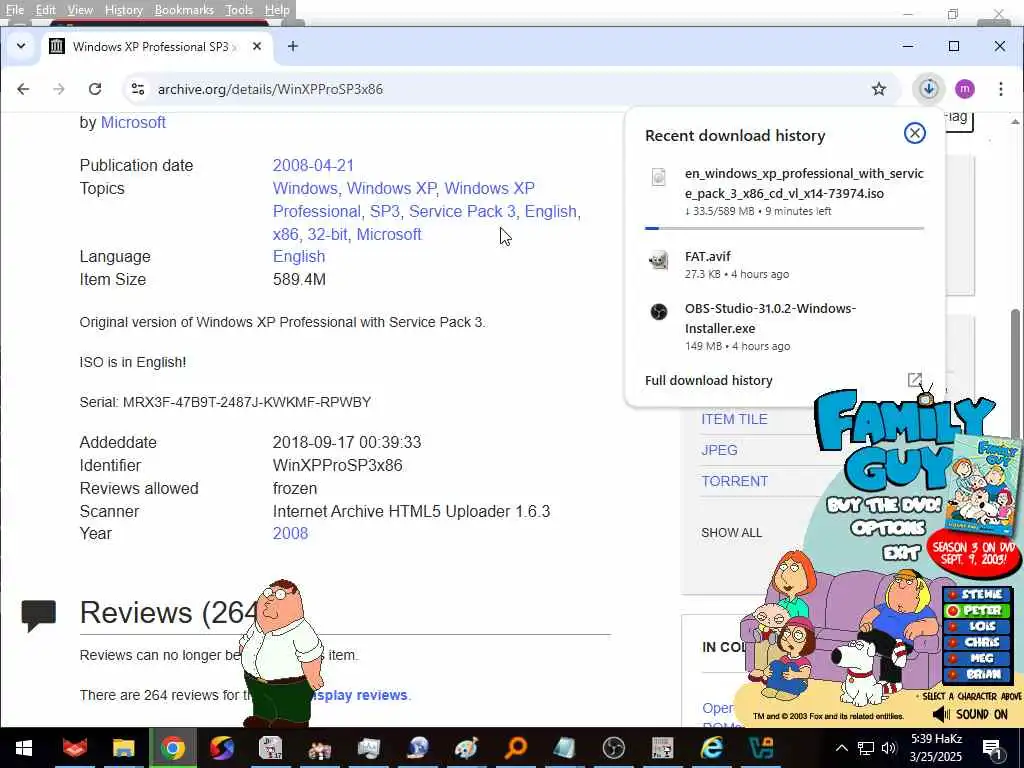The width and height of the screenshot is (1024, 768).
Task: Pick Brian from the character list
Action: point(976,675)
